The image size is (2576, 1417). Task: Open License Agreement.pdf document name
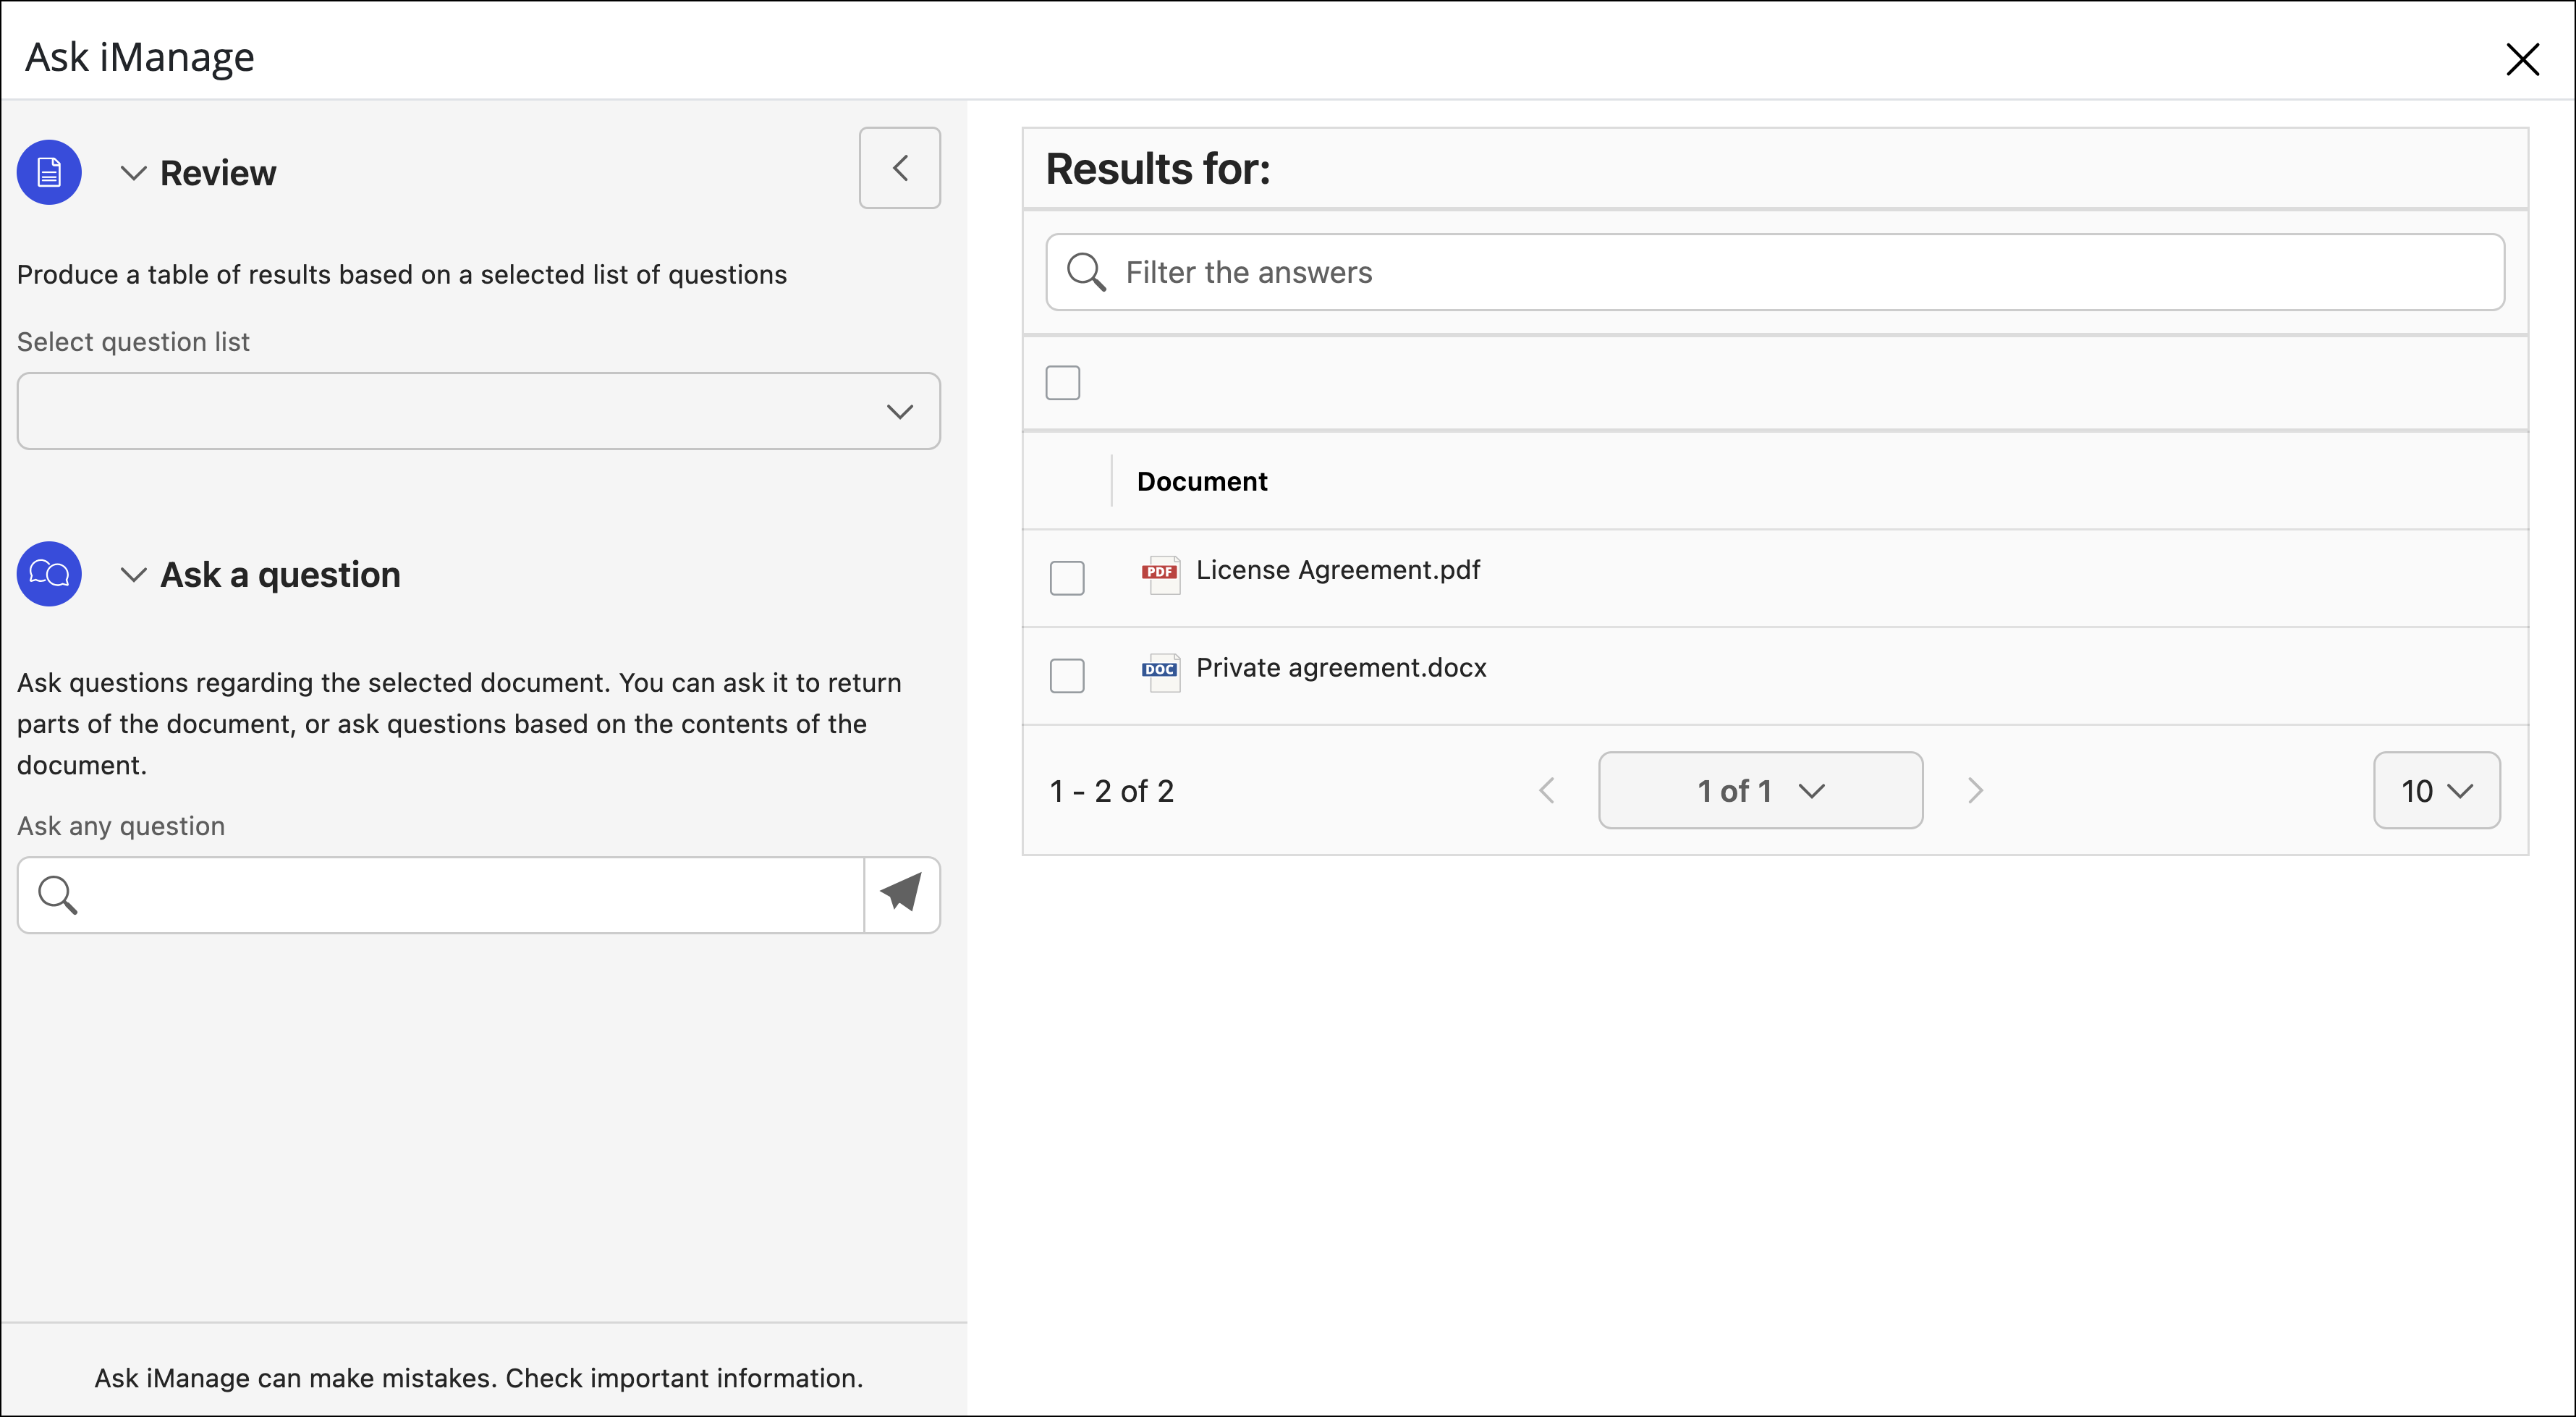point(1338,570)
